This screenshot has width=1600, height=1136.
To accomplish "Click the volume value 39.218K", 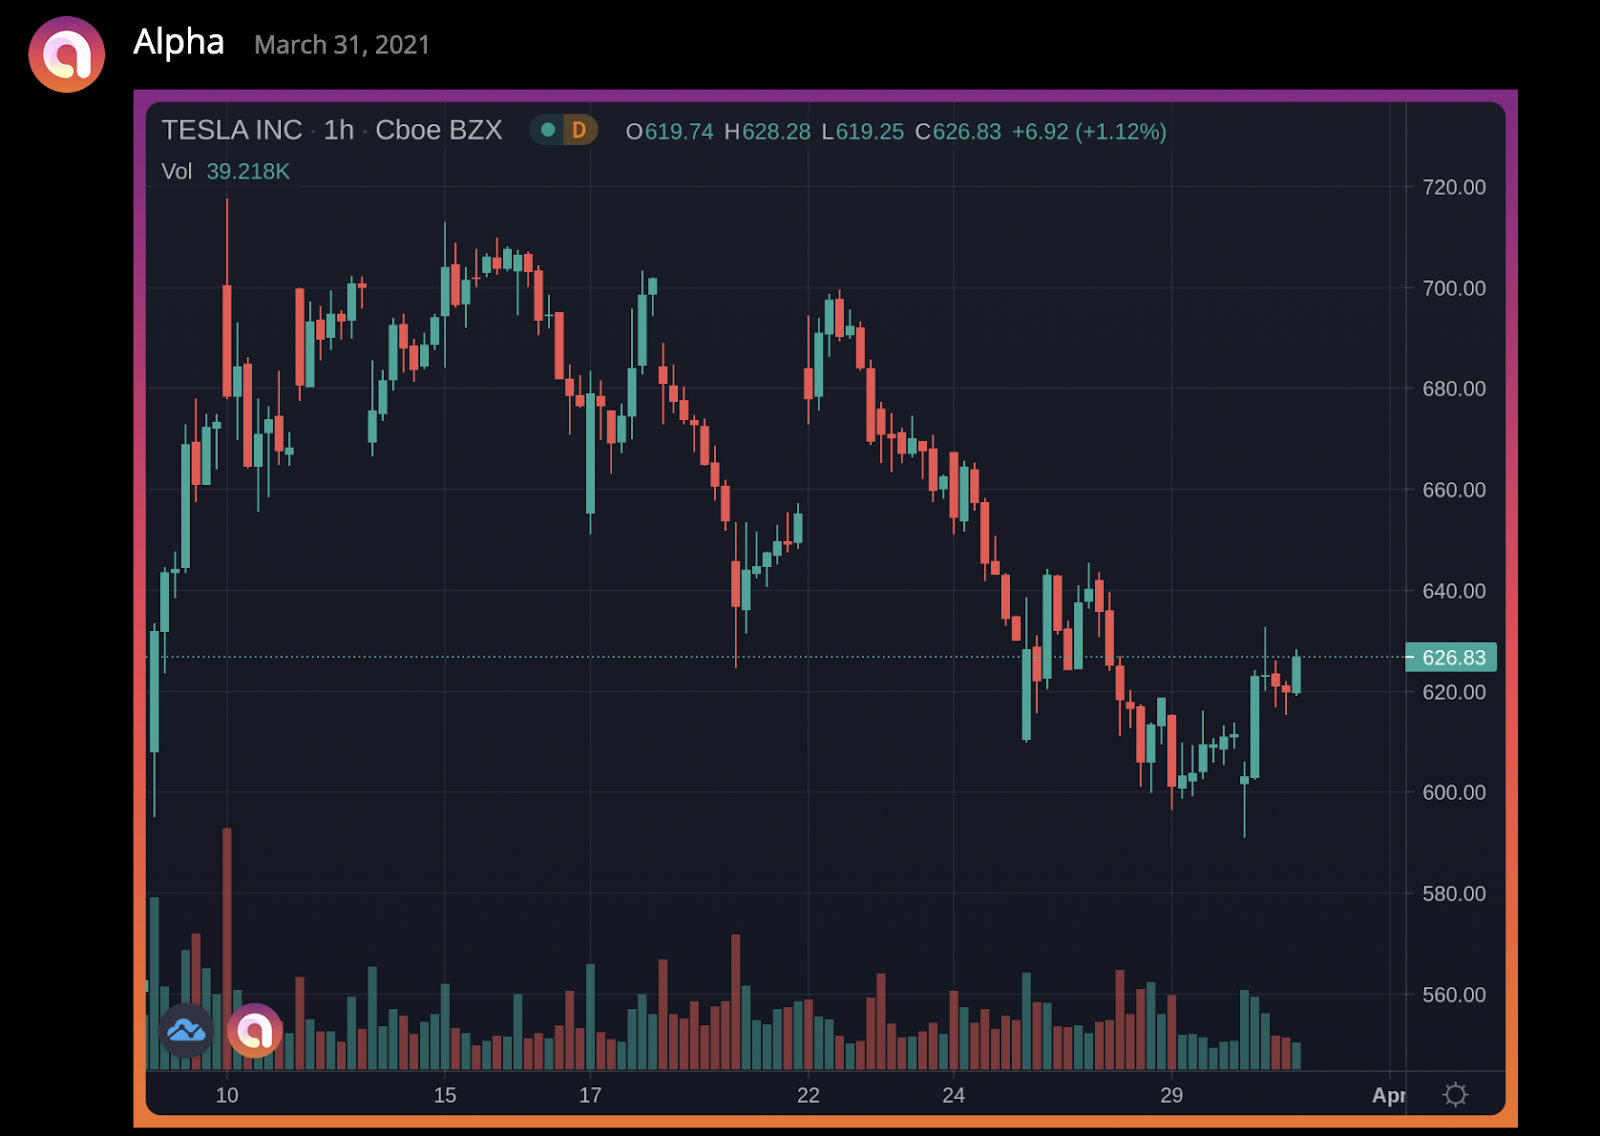I will coord(248,171).
